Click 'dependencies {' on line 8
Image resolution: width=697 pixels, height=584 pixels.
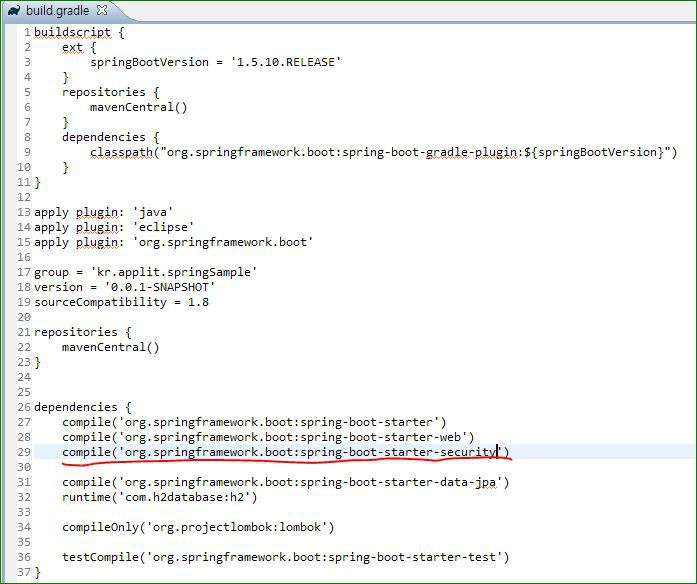[111, 137]
